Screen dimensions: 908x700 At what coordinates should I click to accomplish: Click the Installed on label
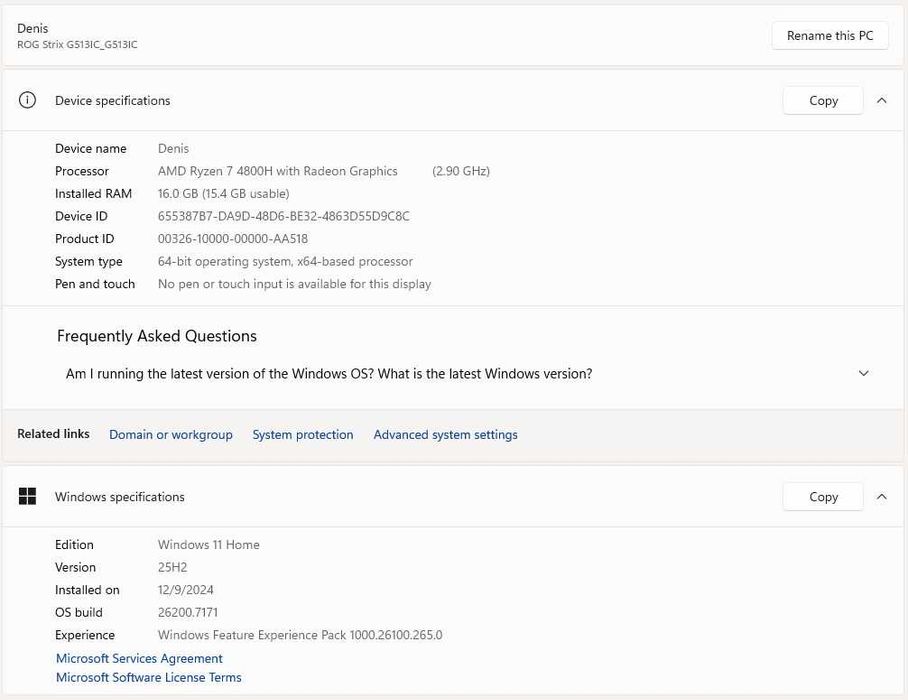click(x=87, y=589)
